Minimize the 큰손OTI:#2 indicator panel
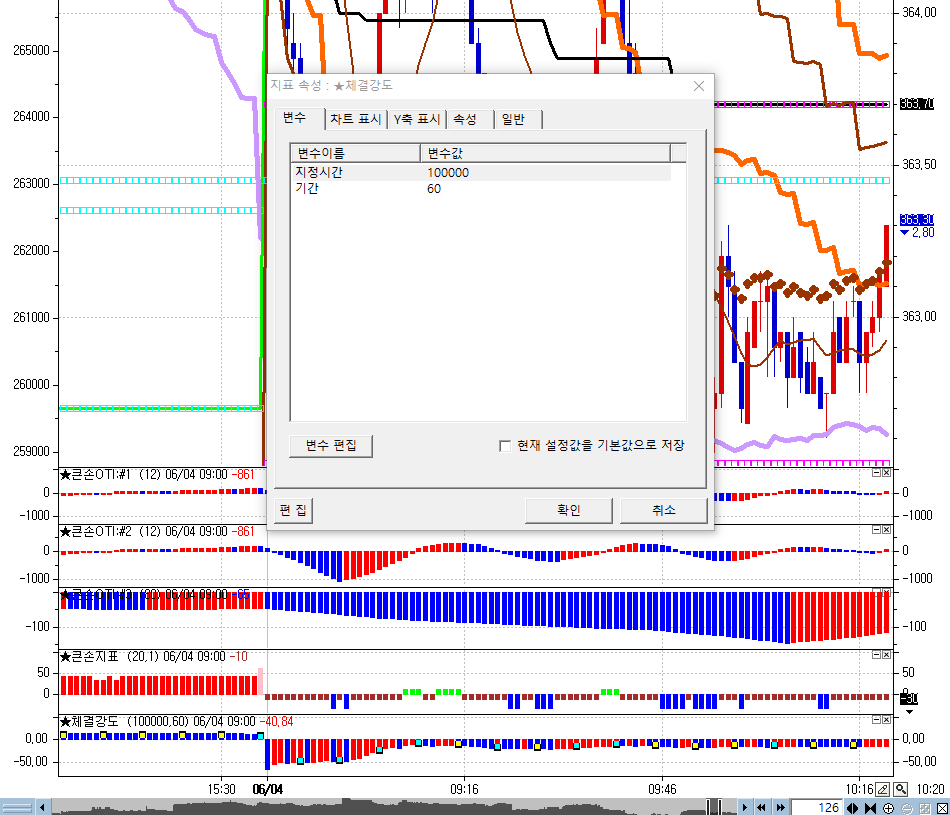This screenshot has height=815, width=950. click(x=876, y=529)
